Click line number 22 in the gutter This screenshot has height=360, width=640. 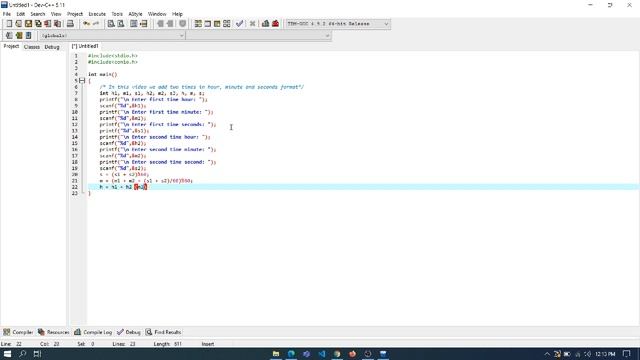coord(75,187)
